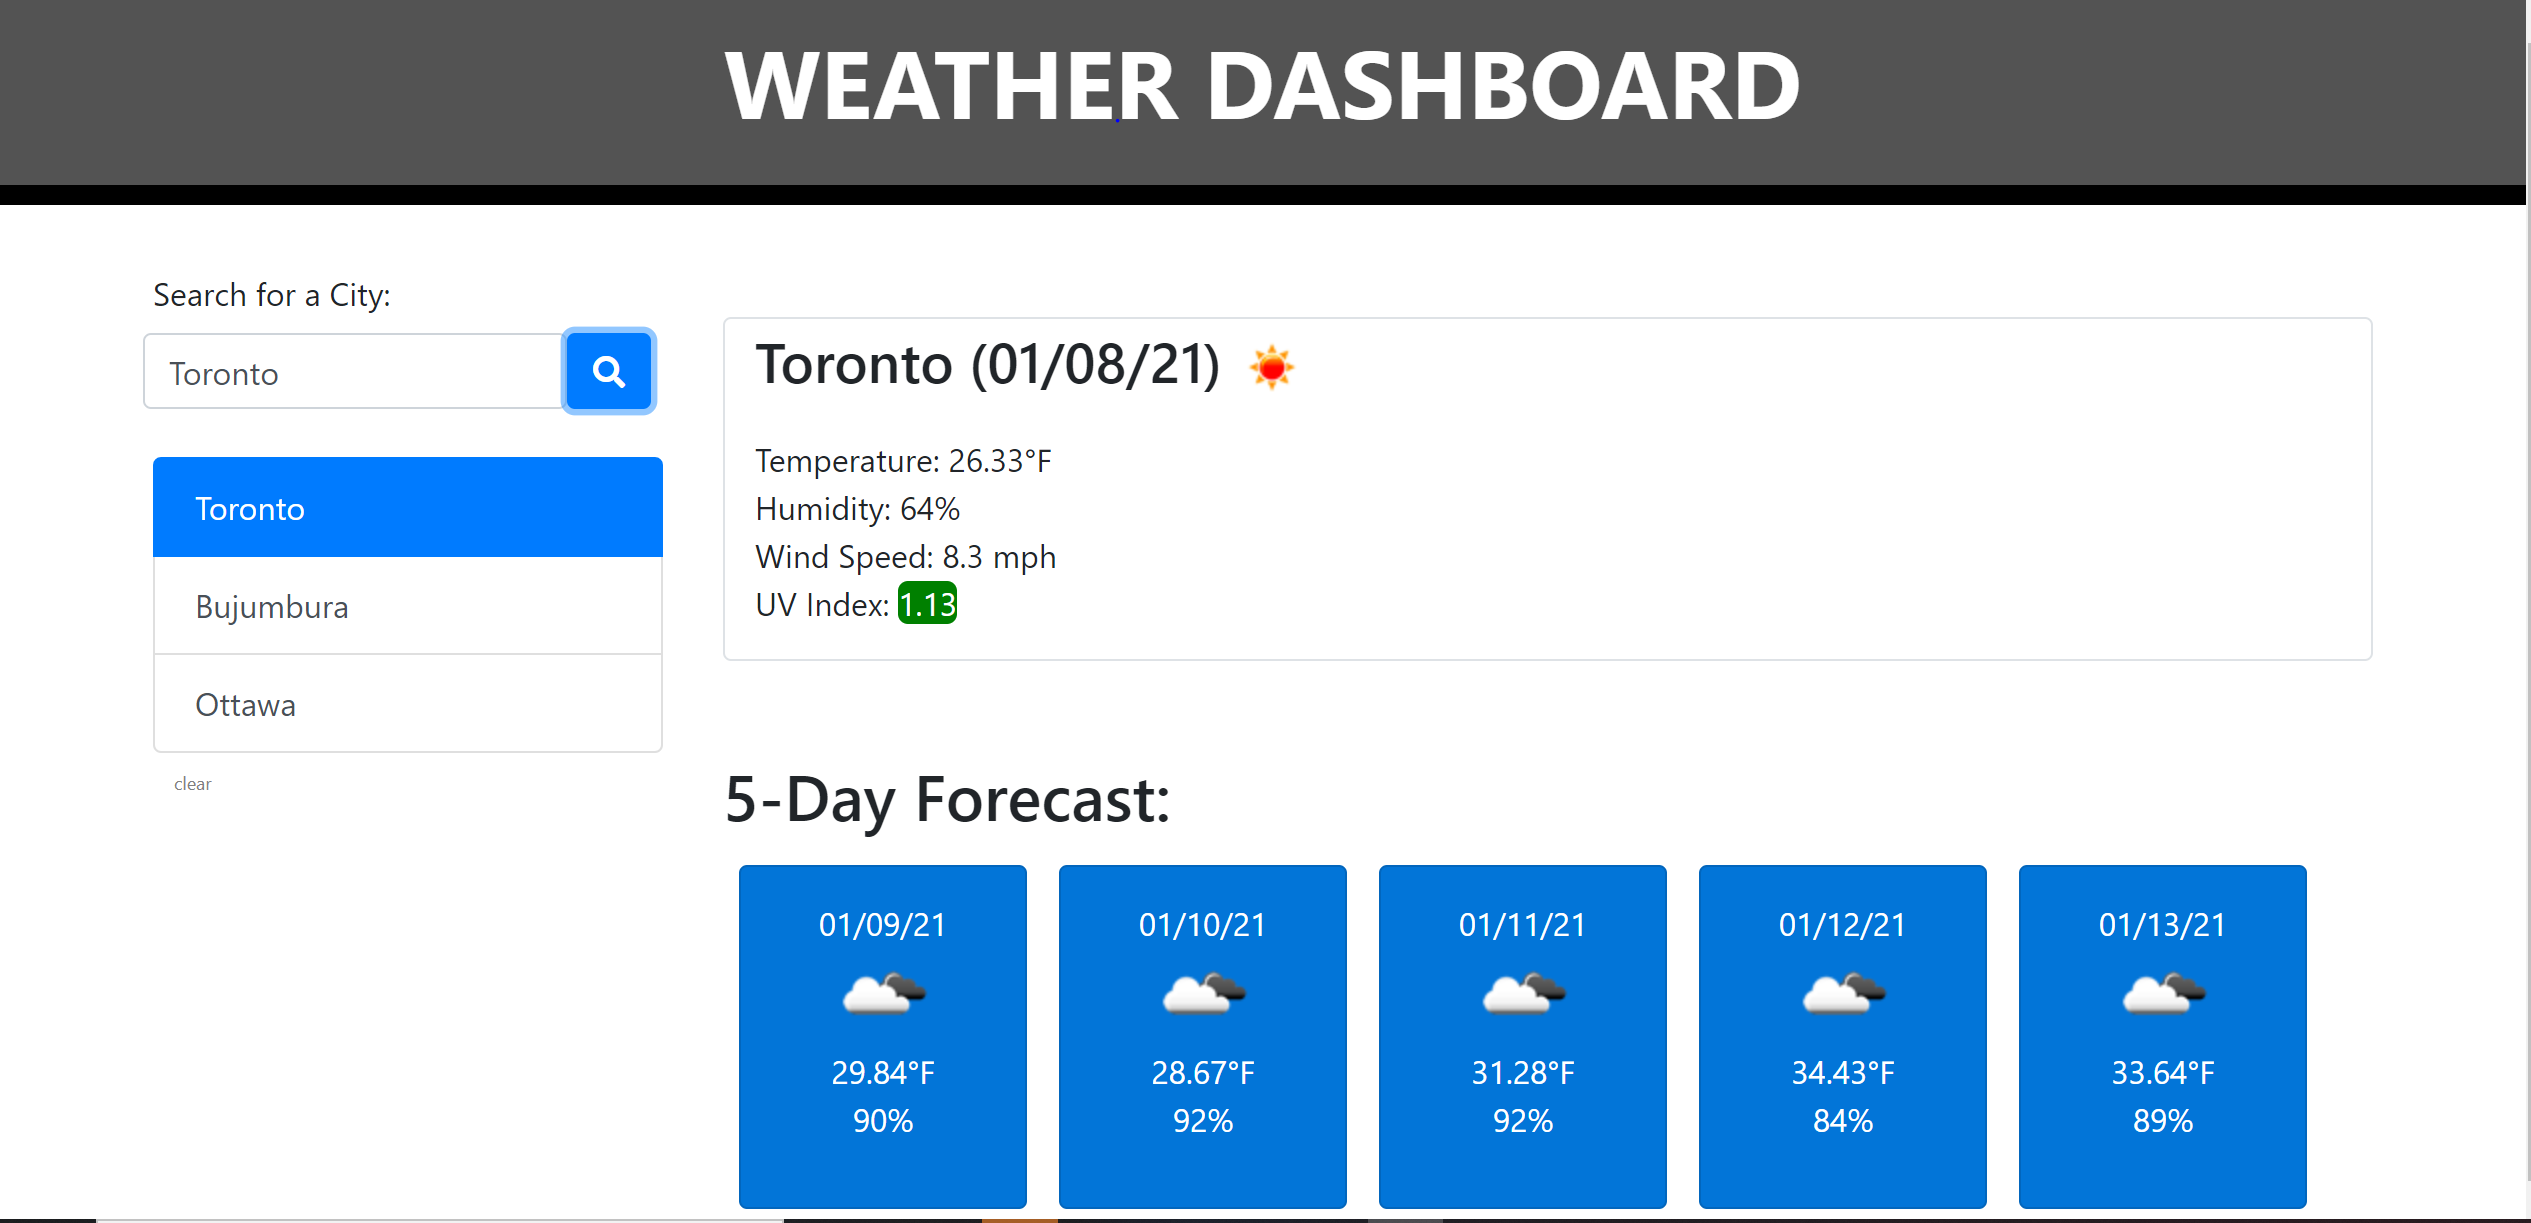Image resolution: width=2531 pixels, height=1223 pixels.
Task: Select Ottawa from the city history list
Action: pos(407,703)
